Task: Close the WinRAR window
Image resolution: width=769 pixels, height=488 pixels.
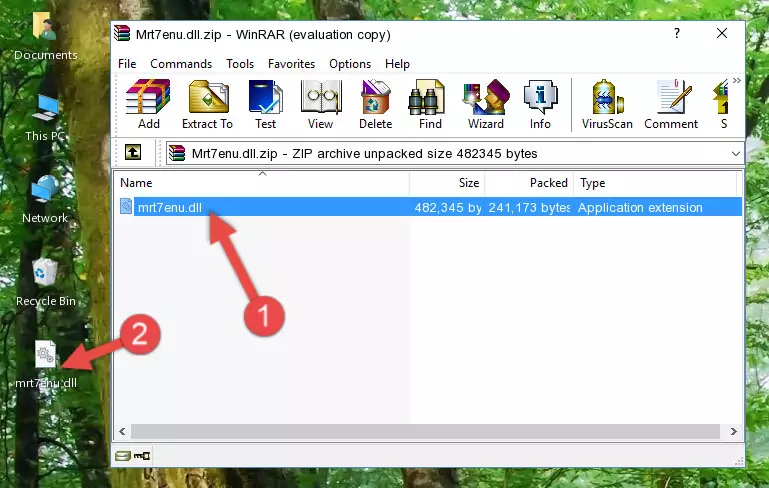Action: pos(722,33)
